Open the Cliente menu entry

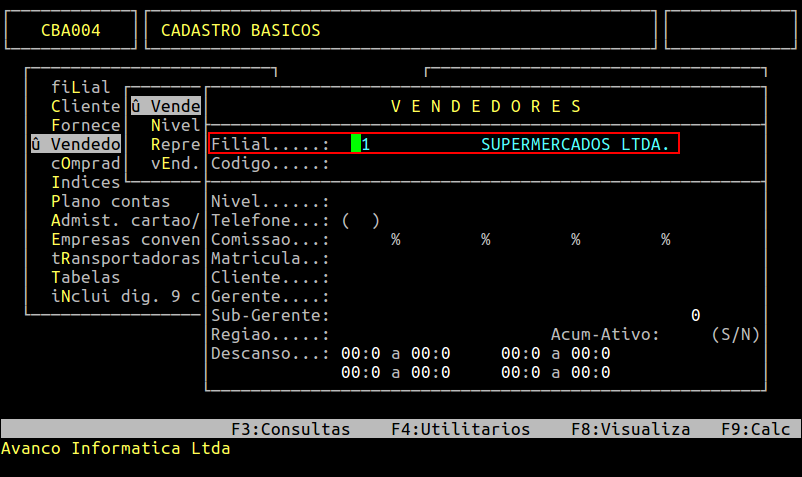click(x=85, y=106)
